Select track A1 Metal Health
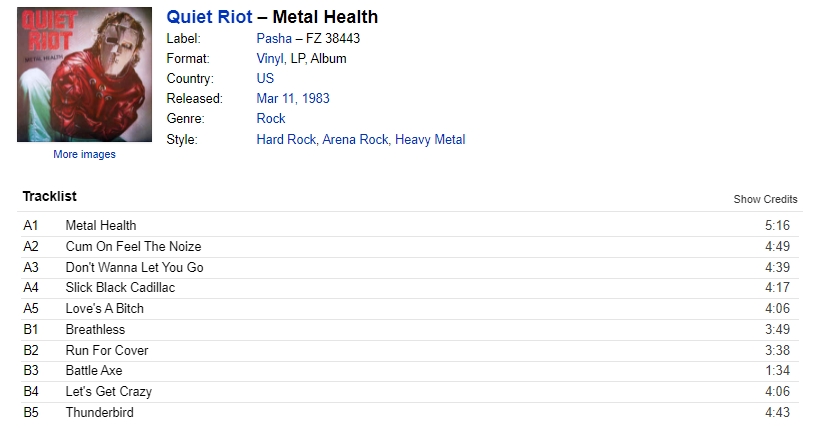Screen dimensions: 814x428 (410, 225)
